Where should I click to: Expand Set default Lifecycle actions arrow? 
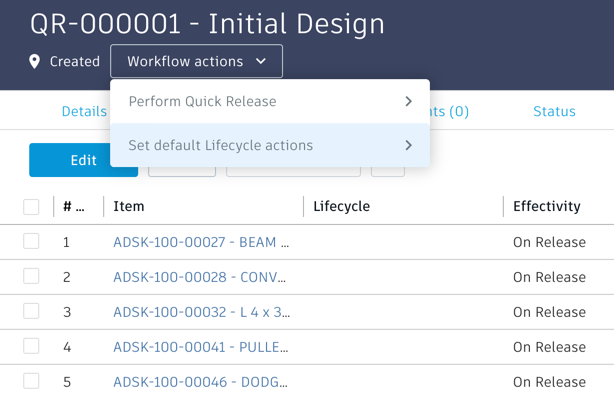pyautogui.click(x=408, y=145)
